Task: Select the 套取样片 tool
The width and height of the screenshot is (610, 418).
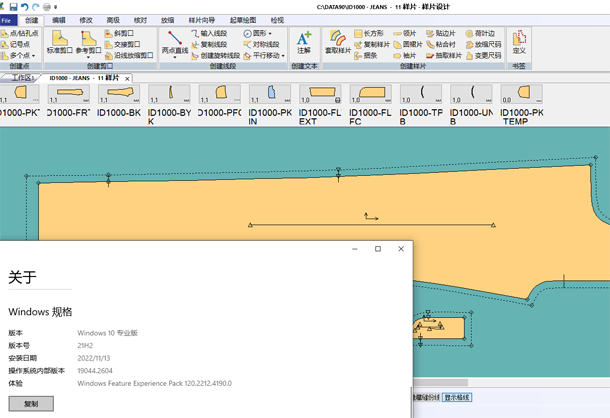Action: tap(338, 42)
